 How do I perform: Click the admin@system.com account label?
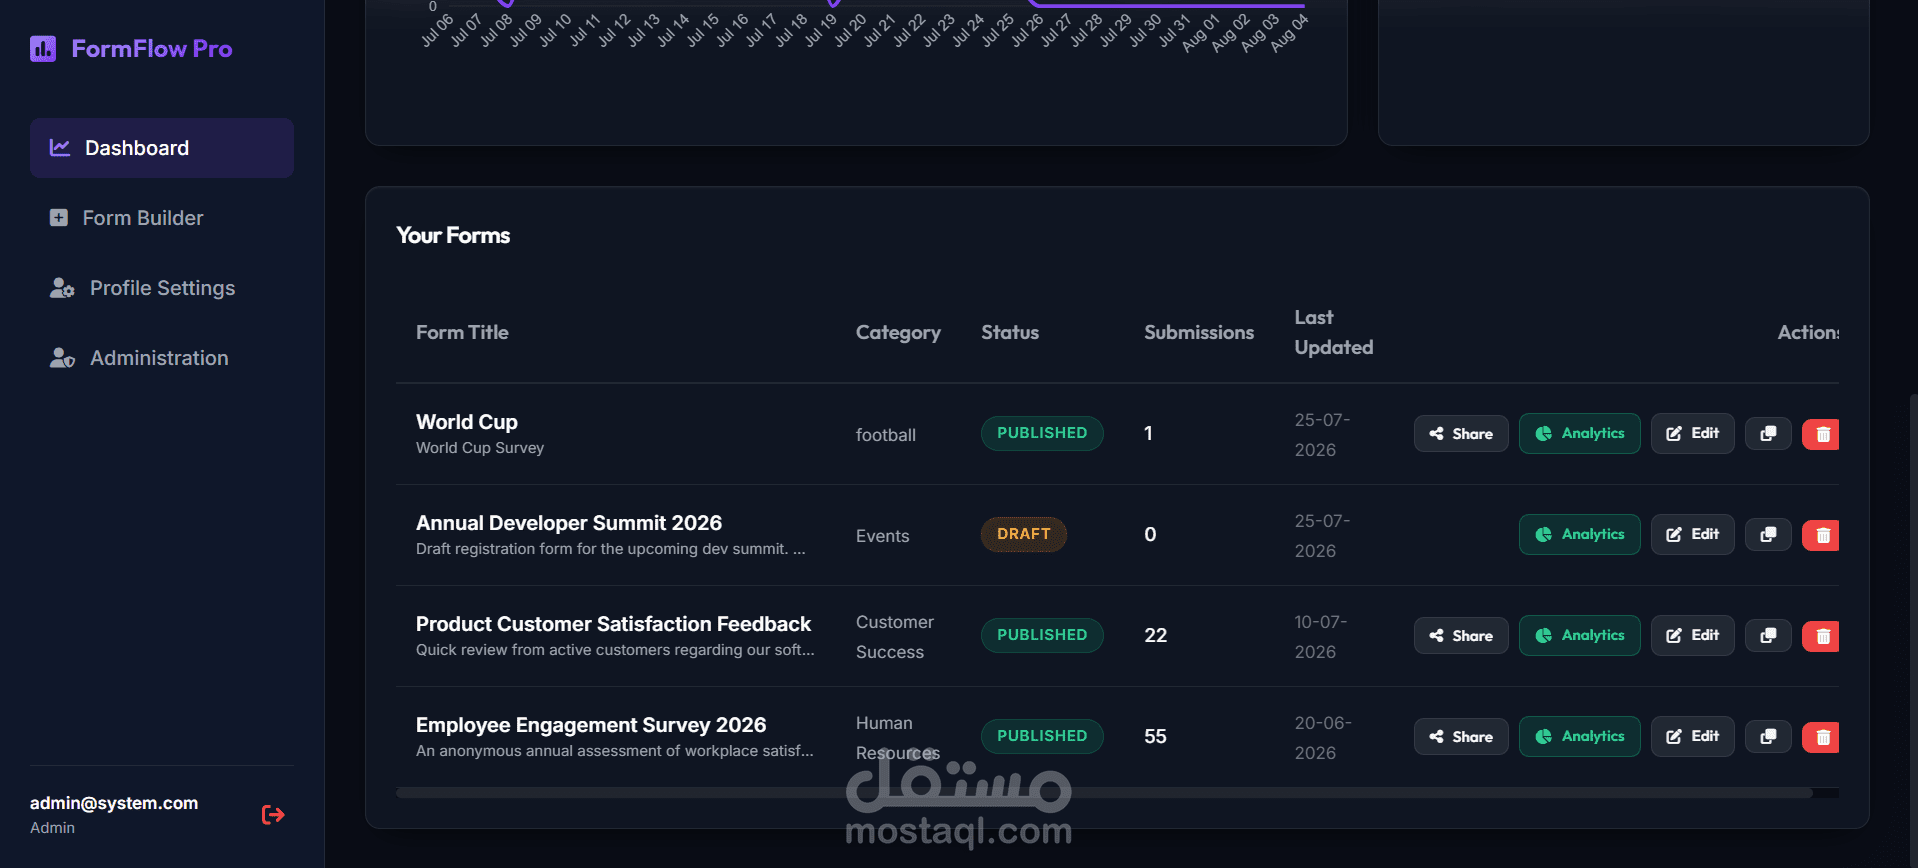(x=114, y=803)
